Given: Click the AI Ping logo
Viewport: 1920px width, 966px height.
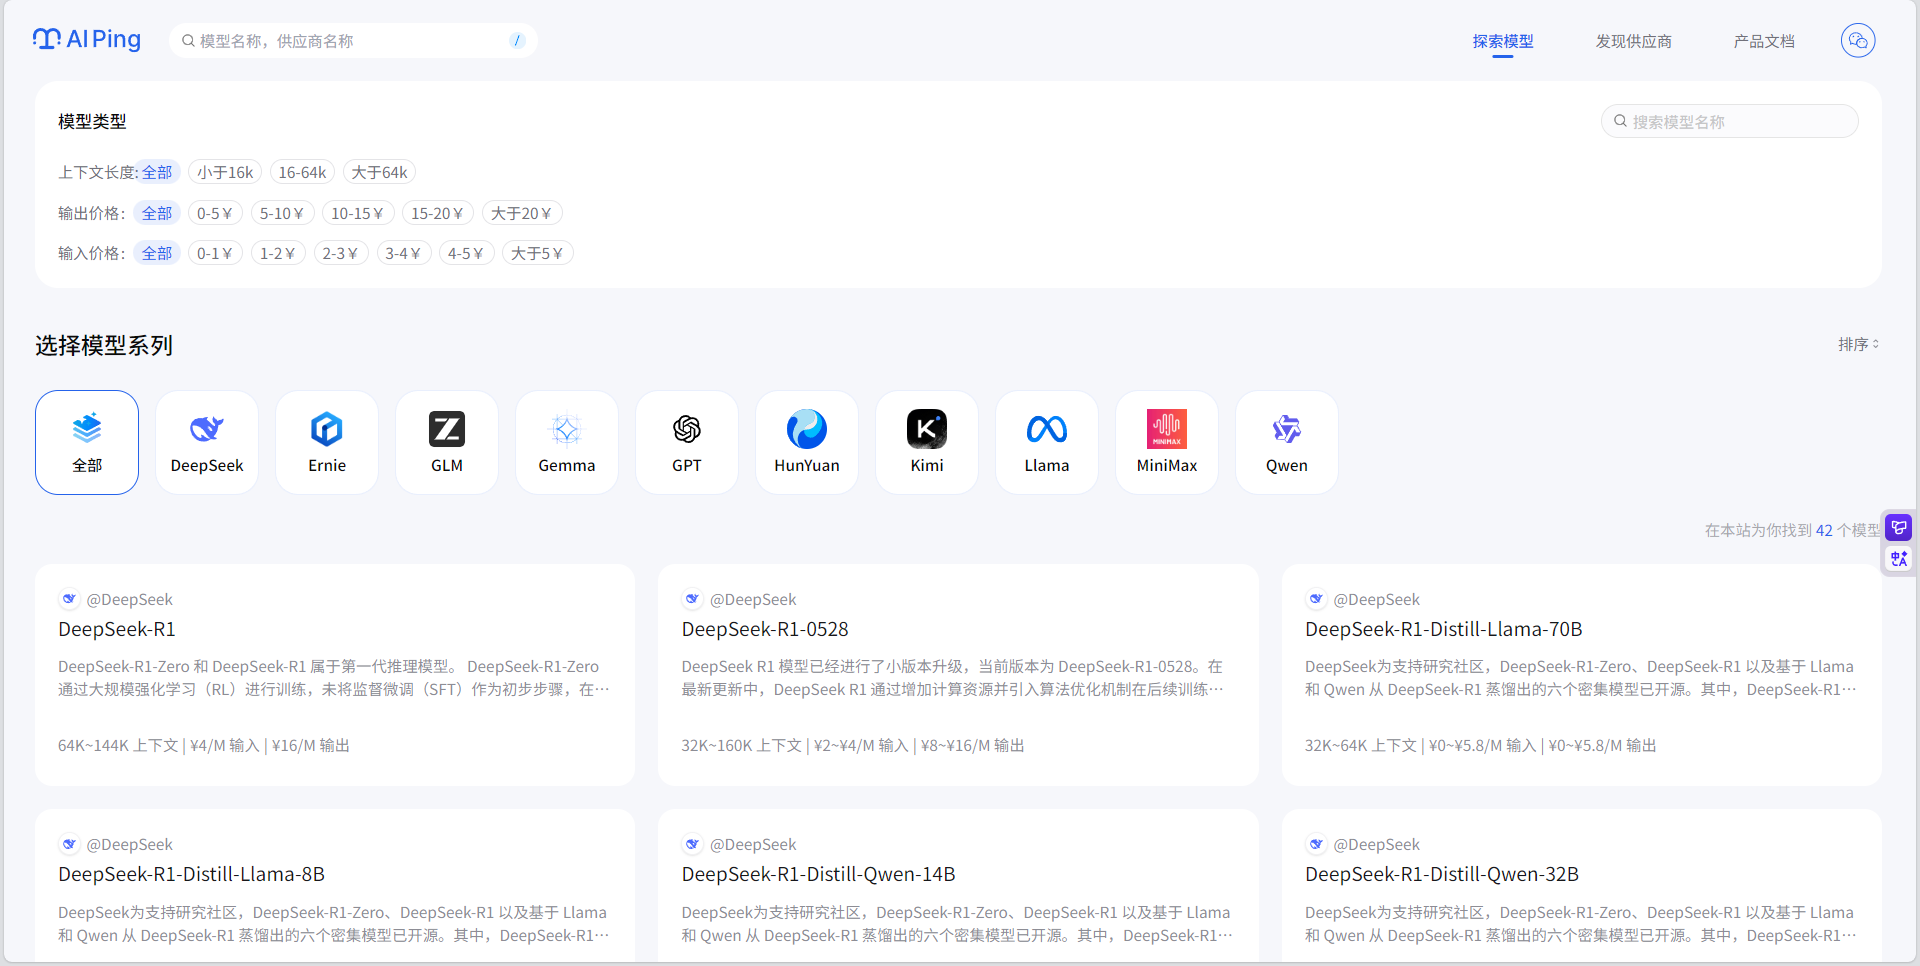Looking at the screenshot, I should [x=87, y=40].
